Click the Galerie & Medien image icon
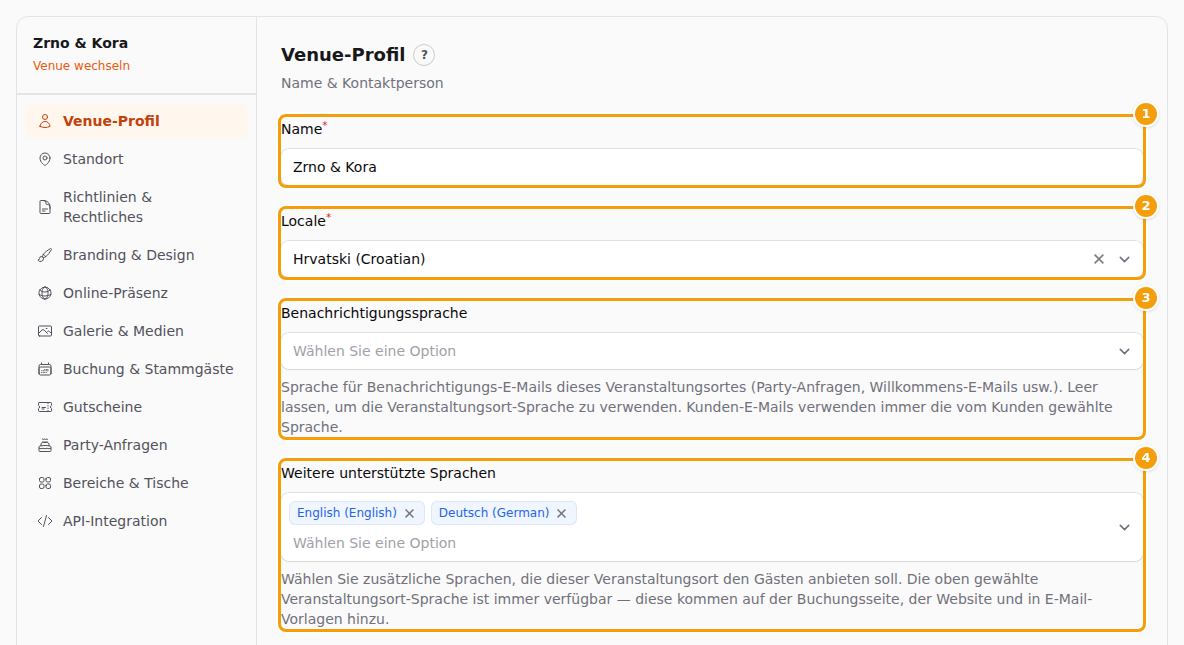The image size is (1184, 645). [x=45, y=331]
